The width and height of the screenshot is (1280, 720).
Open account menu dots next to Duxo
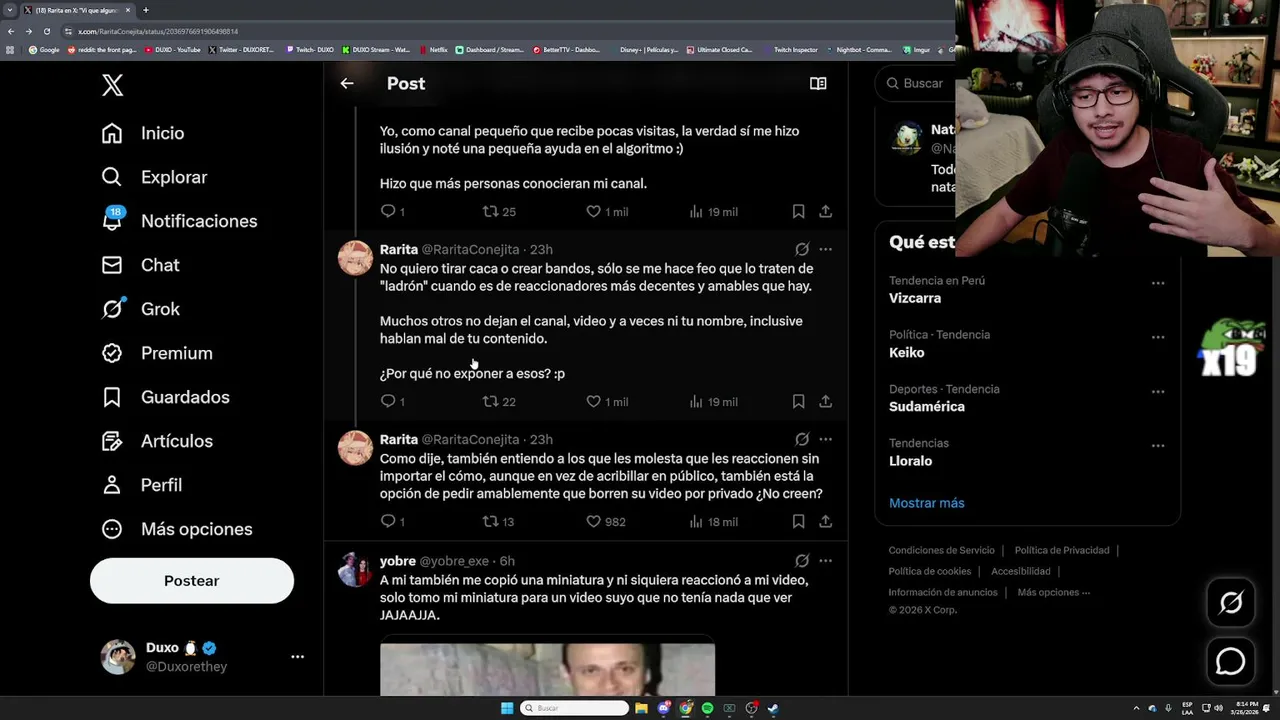297,657
